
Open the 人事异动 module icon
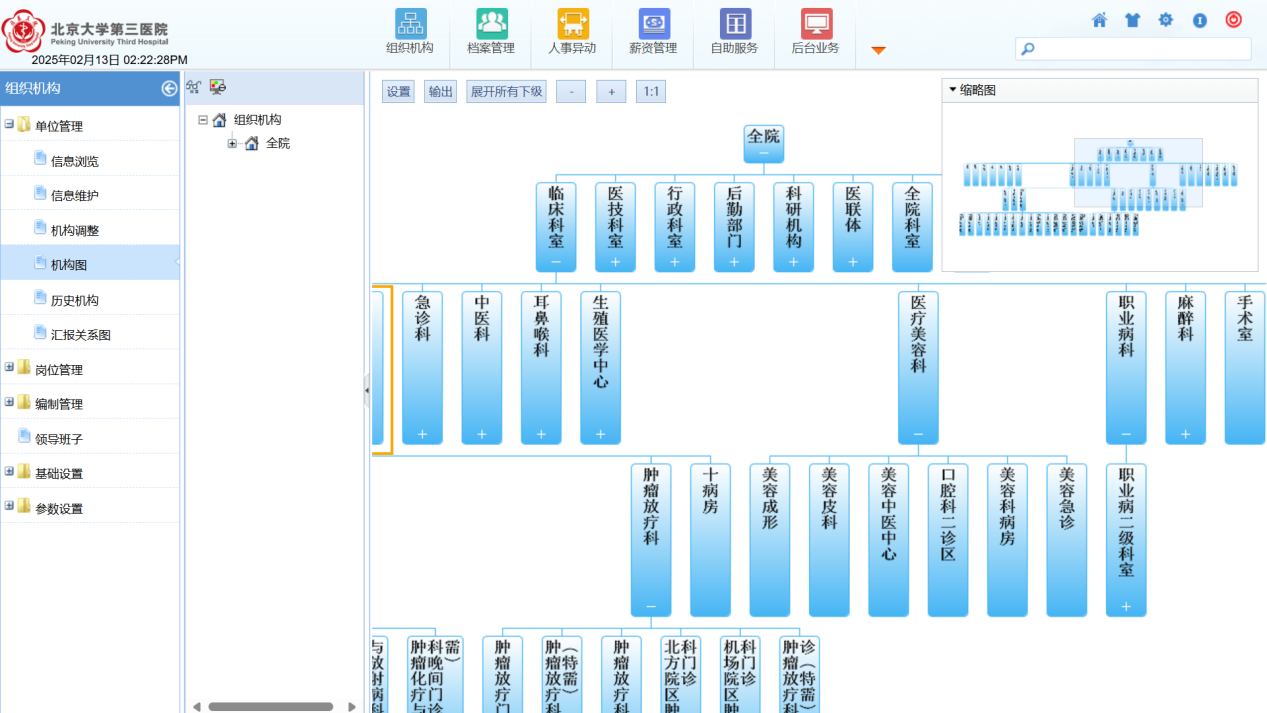572,24
